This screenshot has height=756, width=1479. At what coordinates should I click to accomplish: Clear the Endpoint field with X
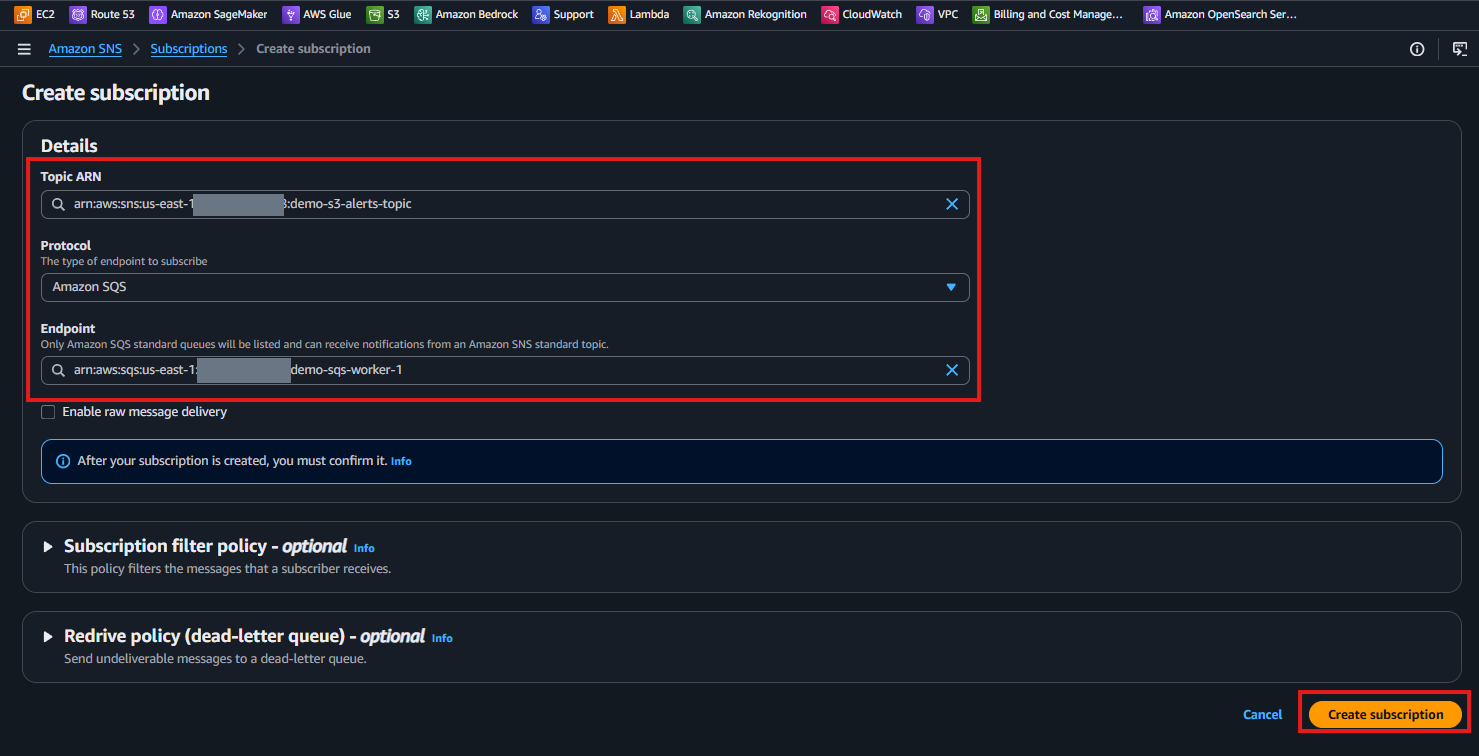[x=952, y=370]
